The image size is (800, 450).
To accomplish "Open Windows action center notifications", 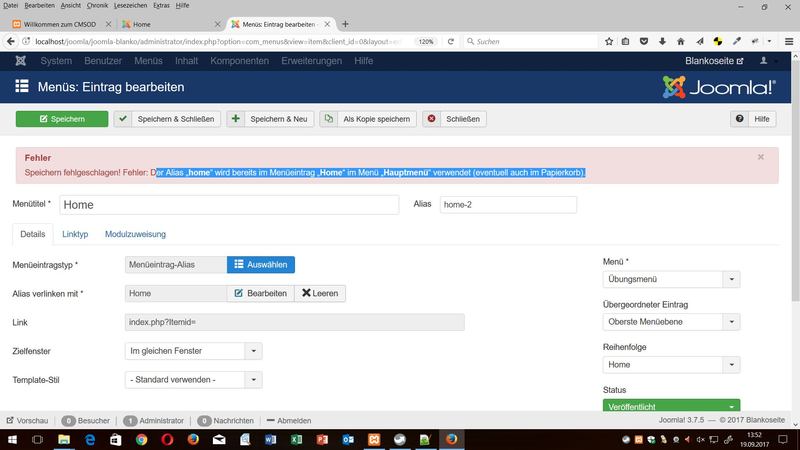I will (x=783, y=439).
